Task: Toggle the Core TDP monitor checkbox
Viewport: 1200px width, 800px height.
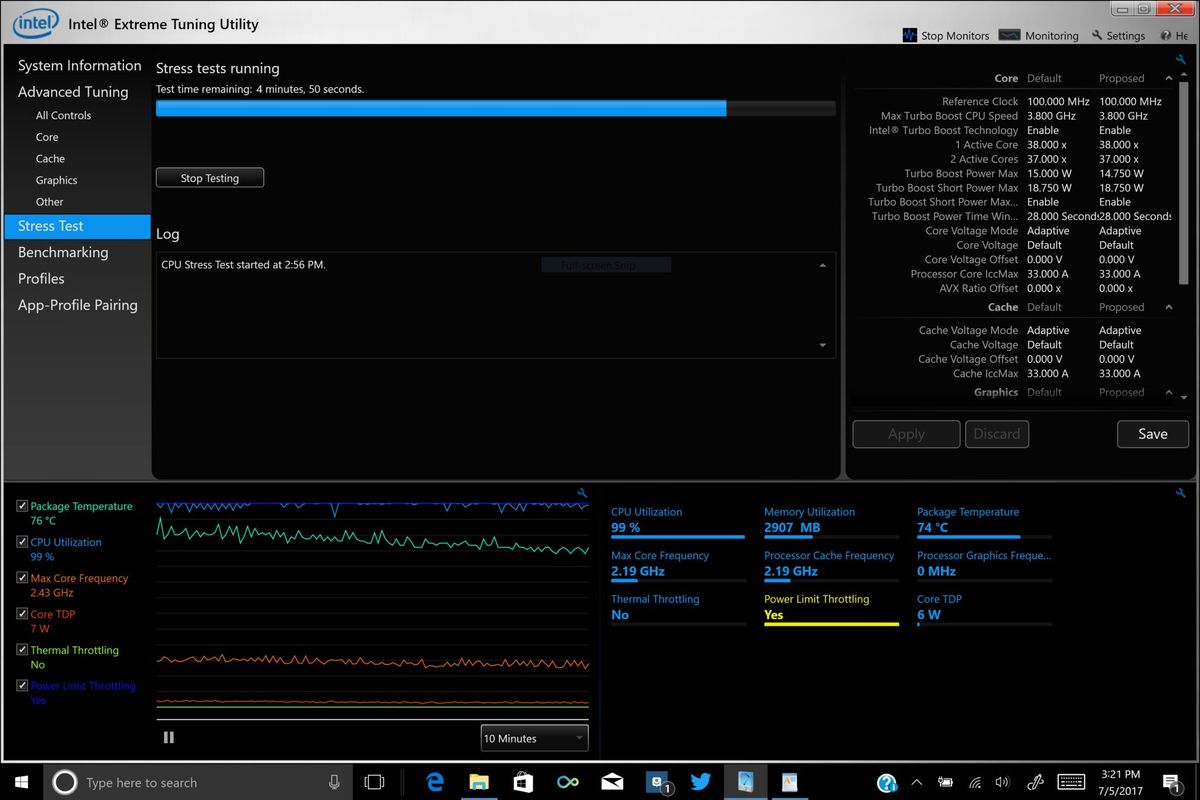Action: (22, 614)
